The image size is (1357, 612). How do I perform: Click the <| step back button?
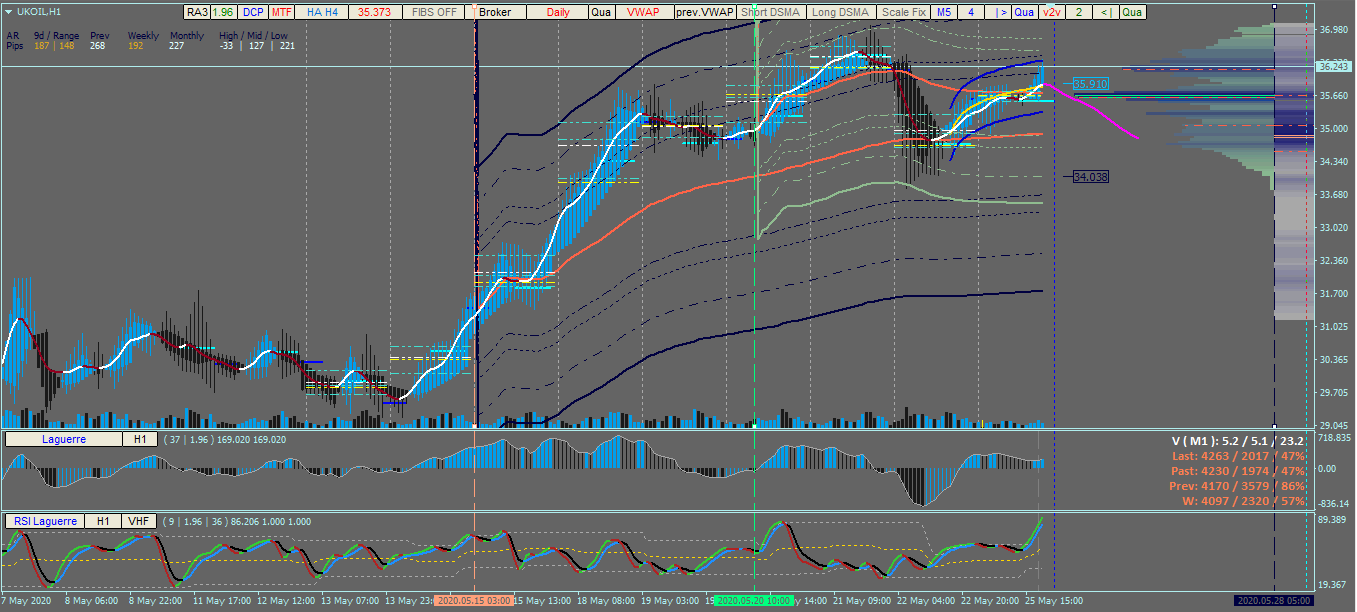pos(1105,13)
